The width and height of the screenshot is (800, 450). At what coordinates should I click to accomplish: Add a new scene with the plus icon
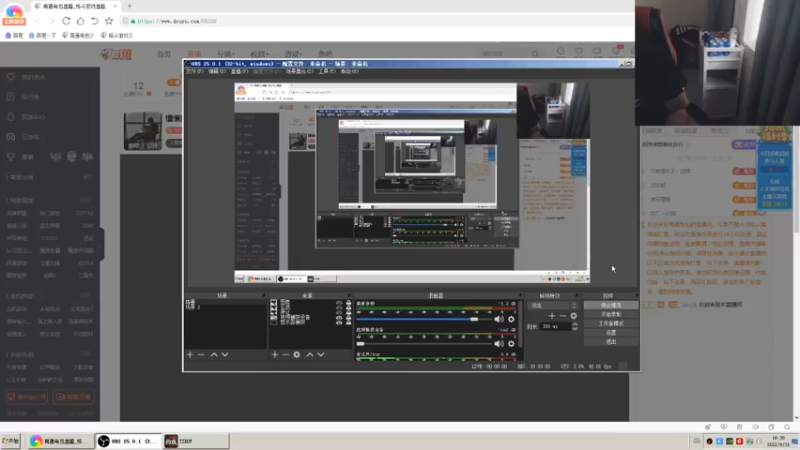tap(190, 355)
